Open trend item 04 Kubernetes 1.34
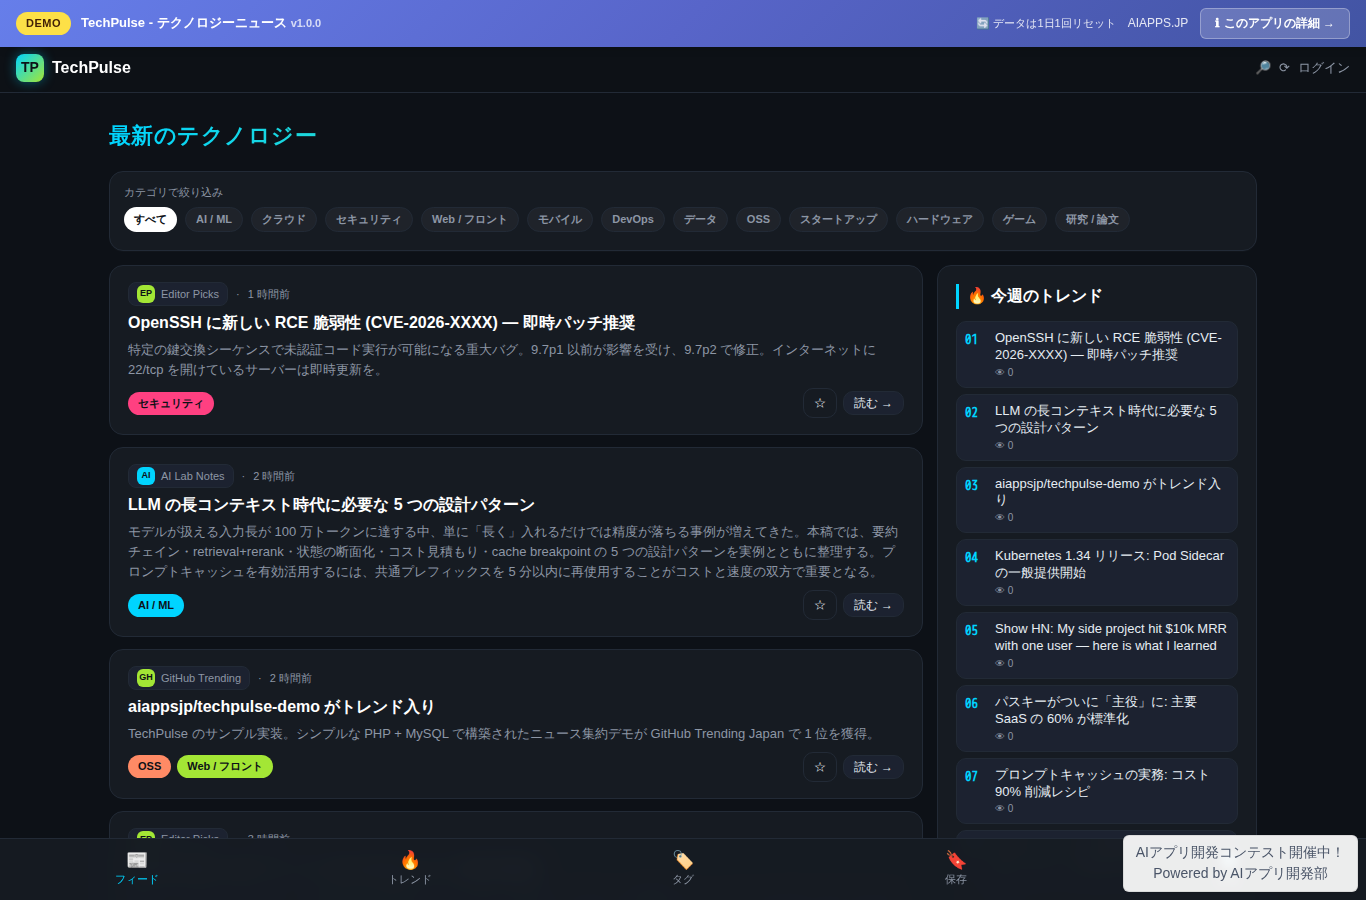1366x900 pixels. (1097, 572)
